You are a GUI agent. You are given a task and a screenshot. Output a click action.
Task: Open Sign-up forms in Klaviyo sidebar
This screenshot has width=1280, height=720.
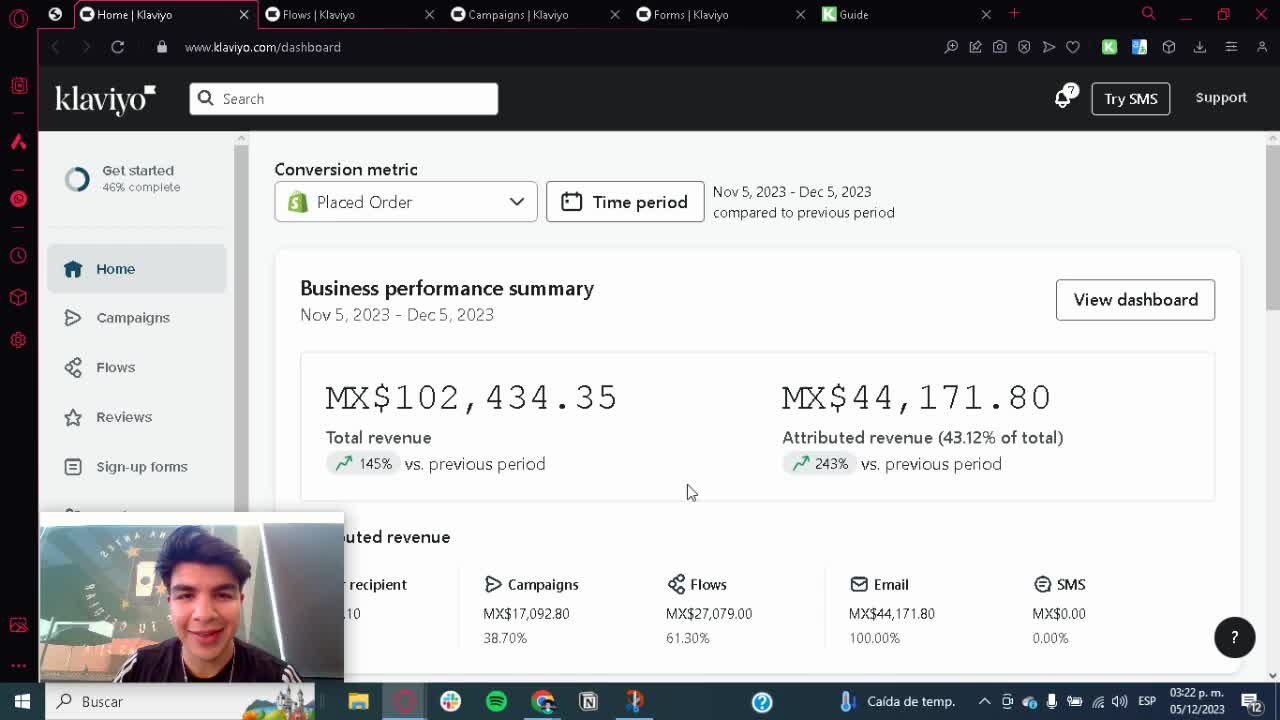pos(137,467)
